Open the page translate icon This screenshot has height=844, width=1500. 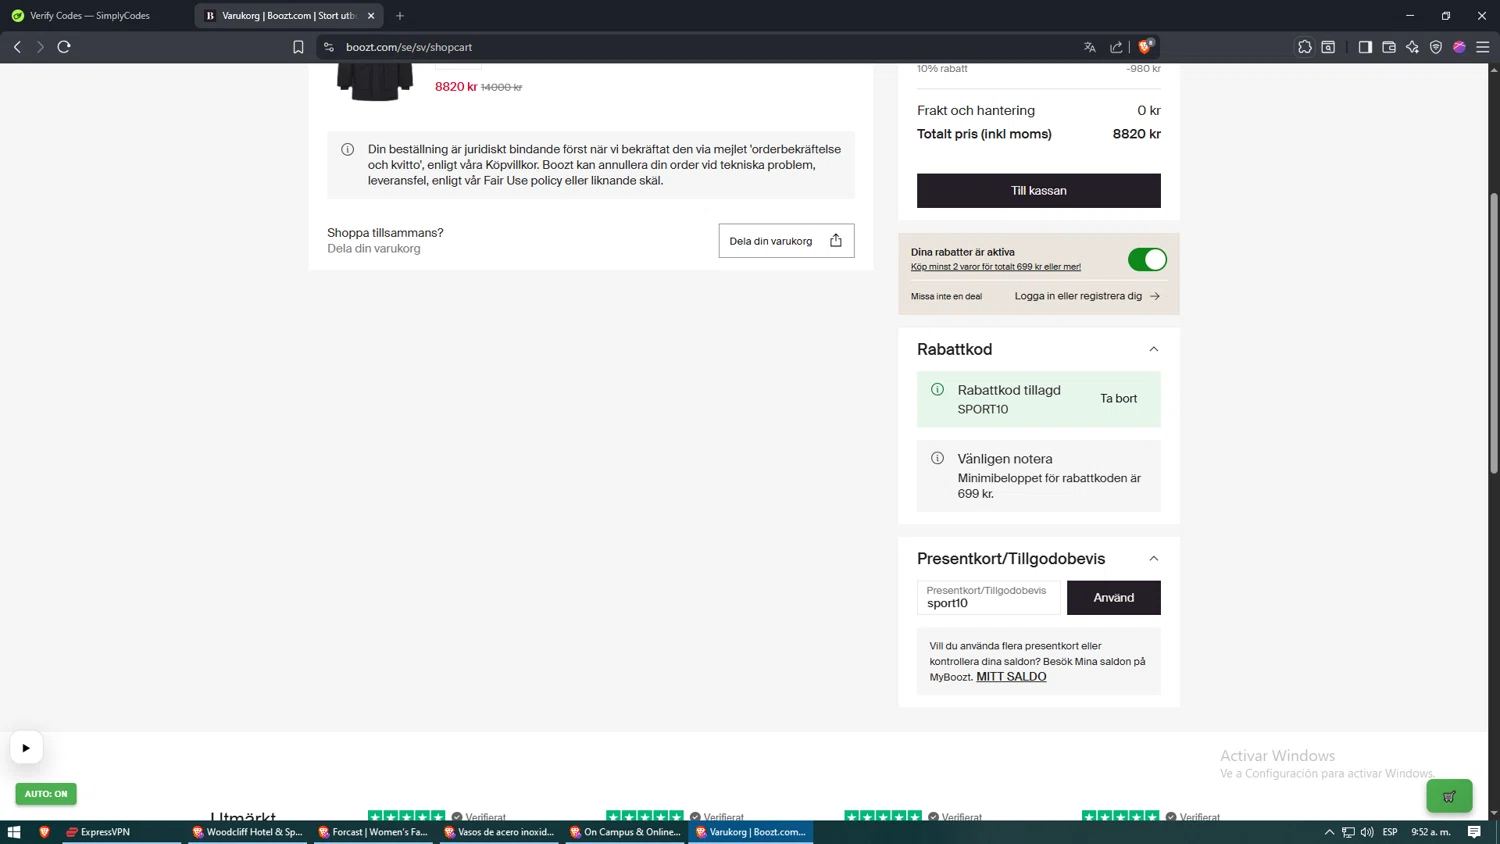[1090, 47]
